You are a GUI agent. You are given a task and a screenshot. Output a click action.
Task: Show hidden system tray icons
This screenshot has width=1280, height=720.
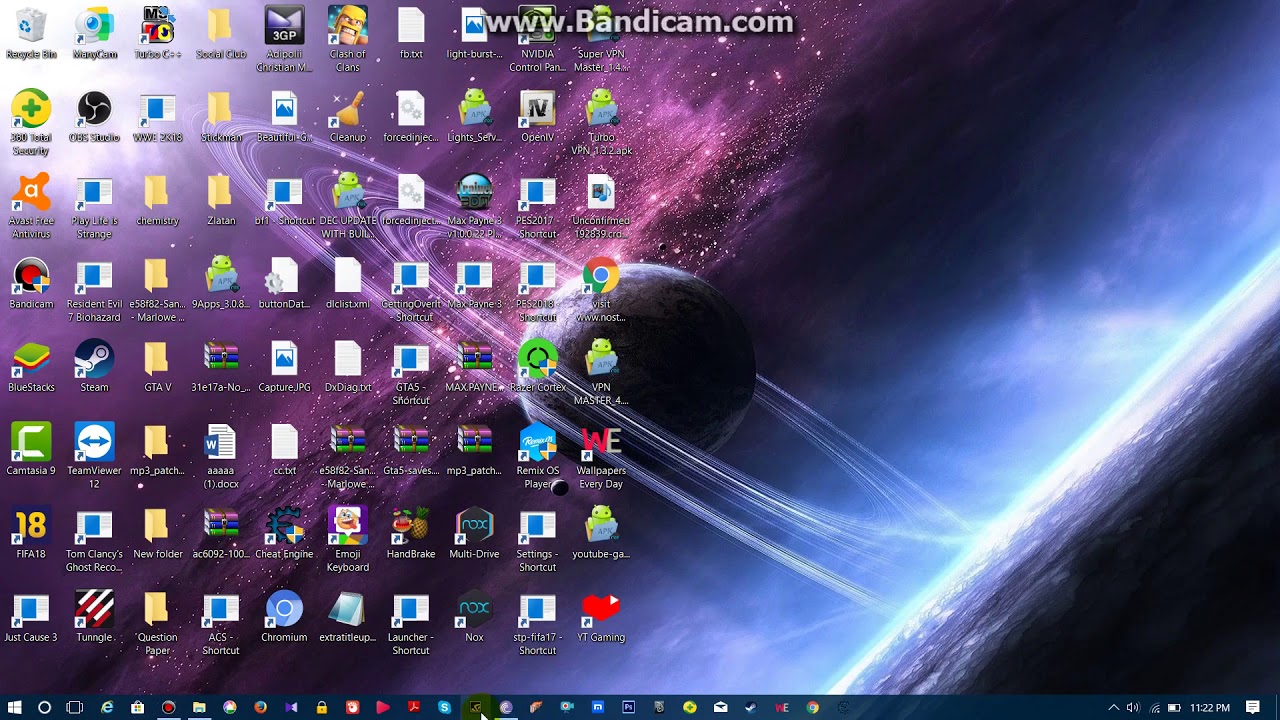(x=1113, y=707)
